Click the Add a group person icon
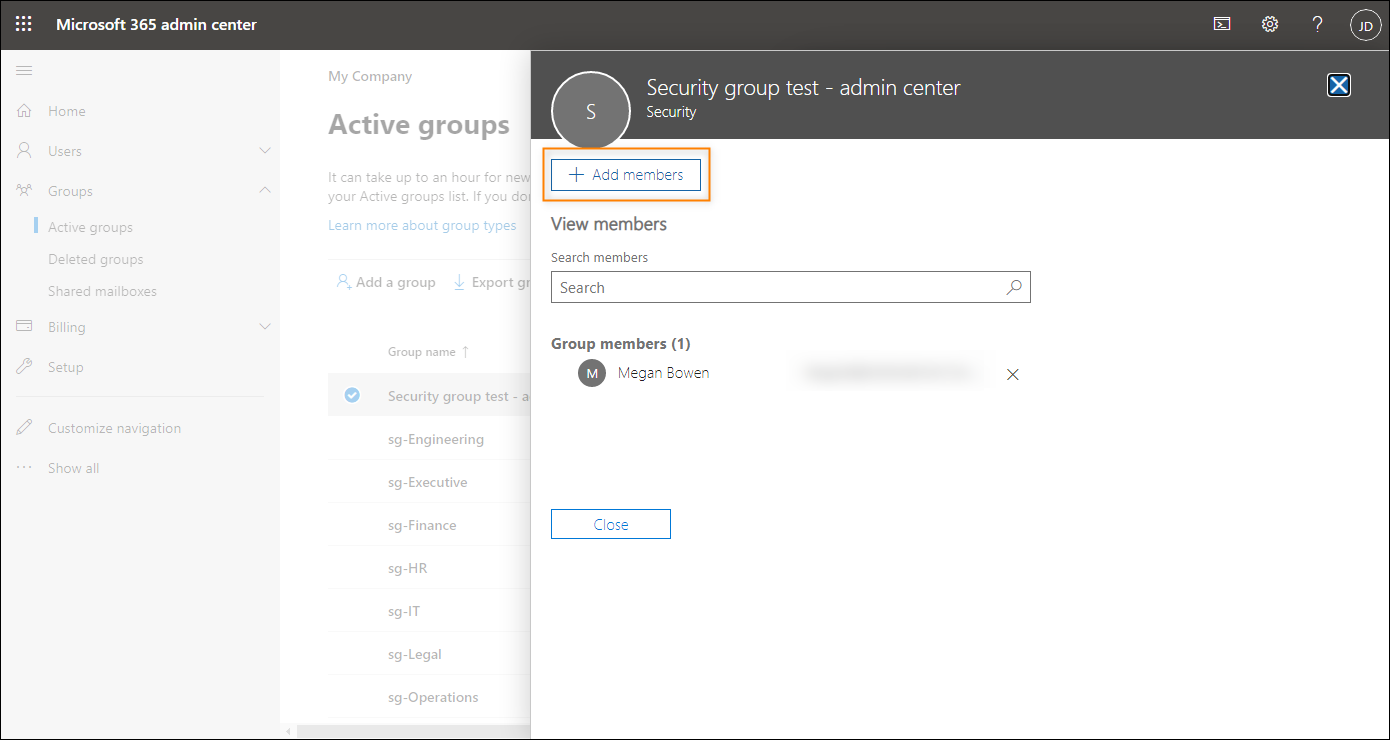Image resolution: width=1390 pixels, height=740 pixels. click(343, 282)
